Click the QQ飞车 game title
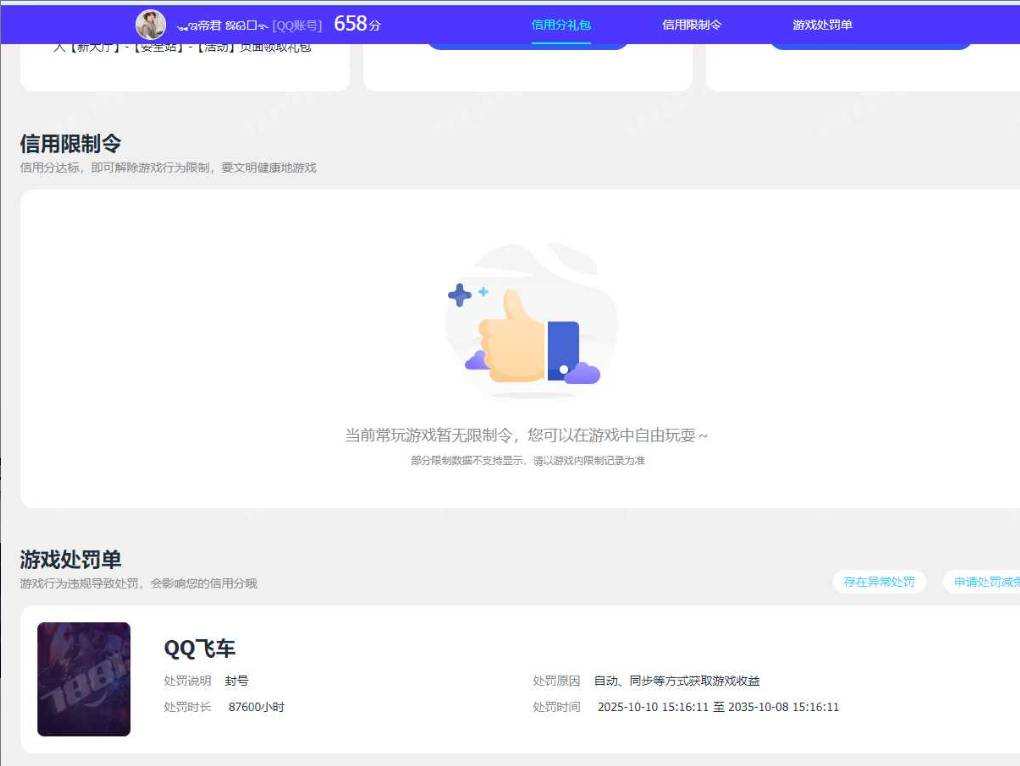This screenshot has width=1020, height=766. point(199,648)
